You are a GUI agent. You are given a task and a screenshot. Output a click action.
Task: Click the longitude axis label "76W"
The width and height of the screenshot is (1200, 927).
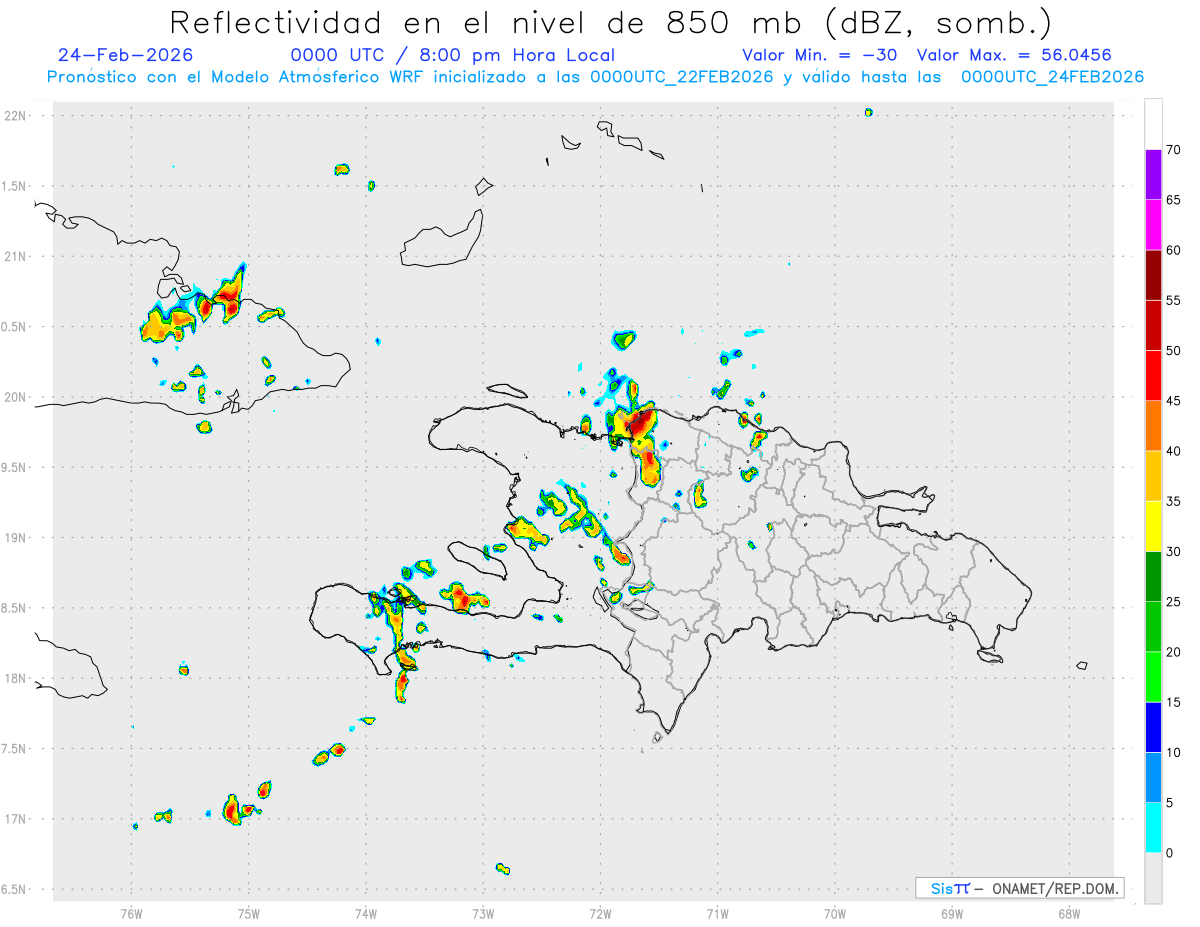pos(131,913)
